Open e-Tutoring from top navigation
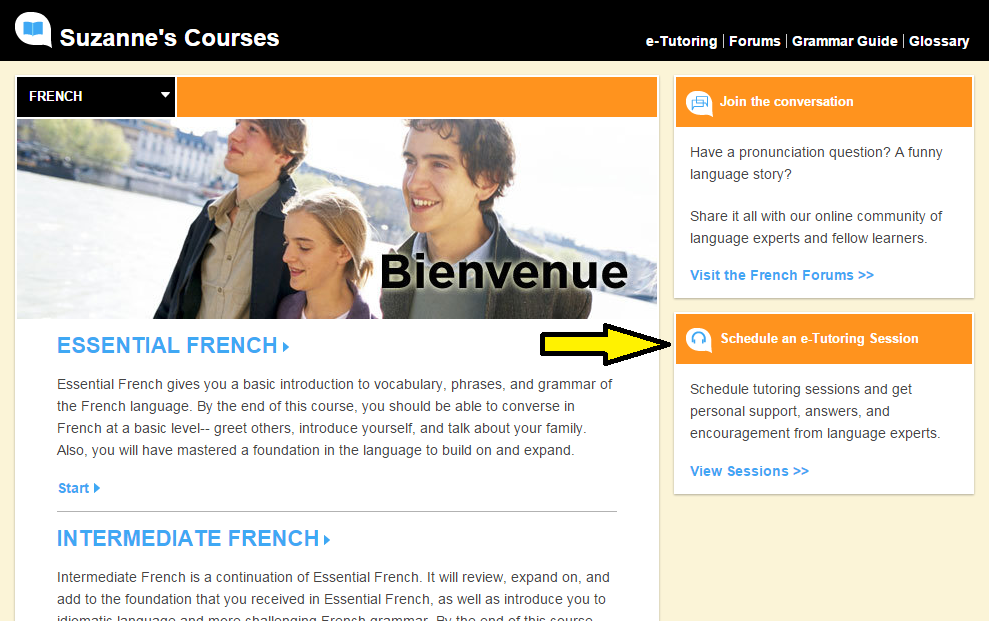Viewport: 989px width, 621px height. tap(681, 42)
